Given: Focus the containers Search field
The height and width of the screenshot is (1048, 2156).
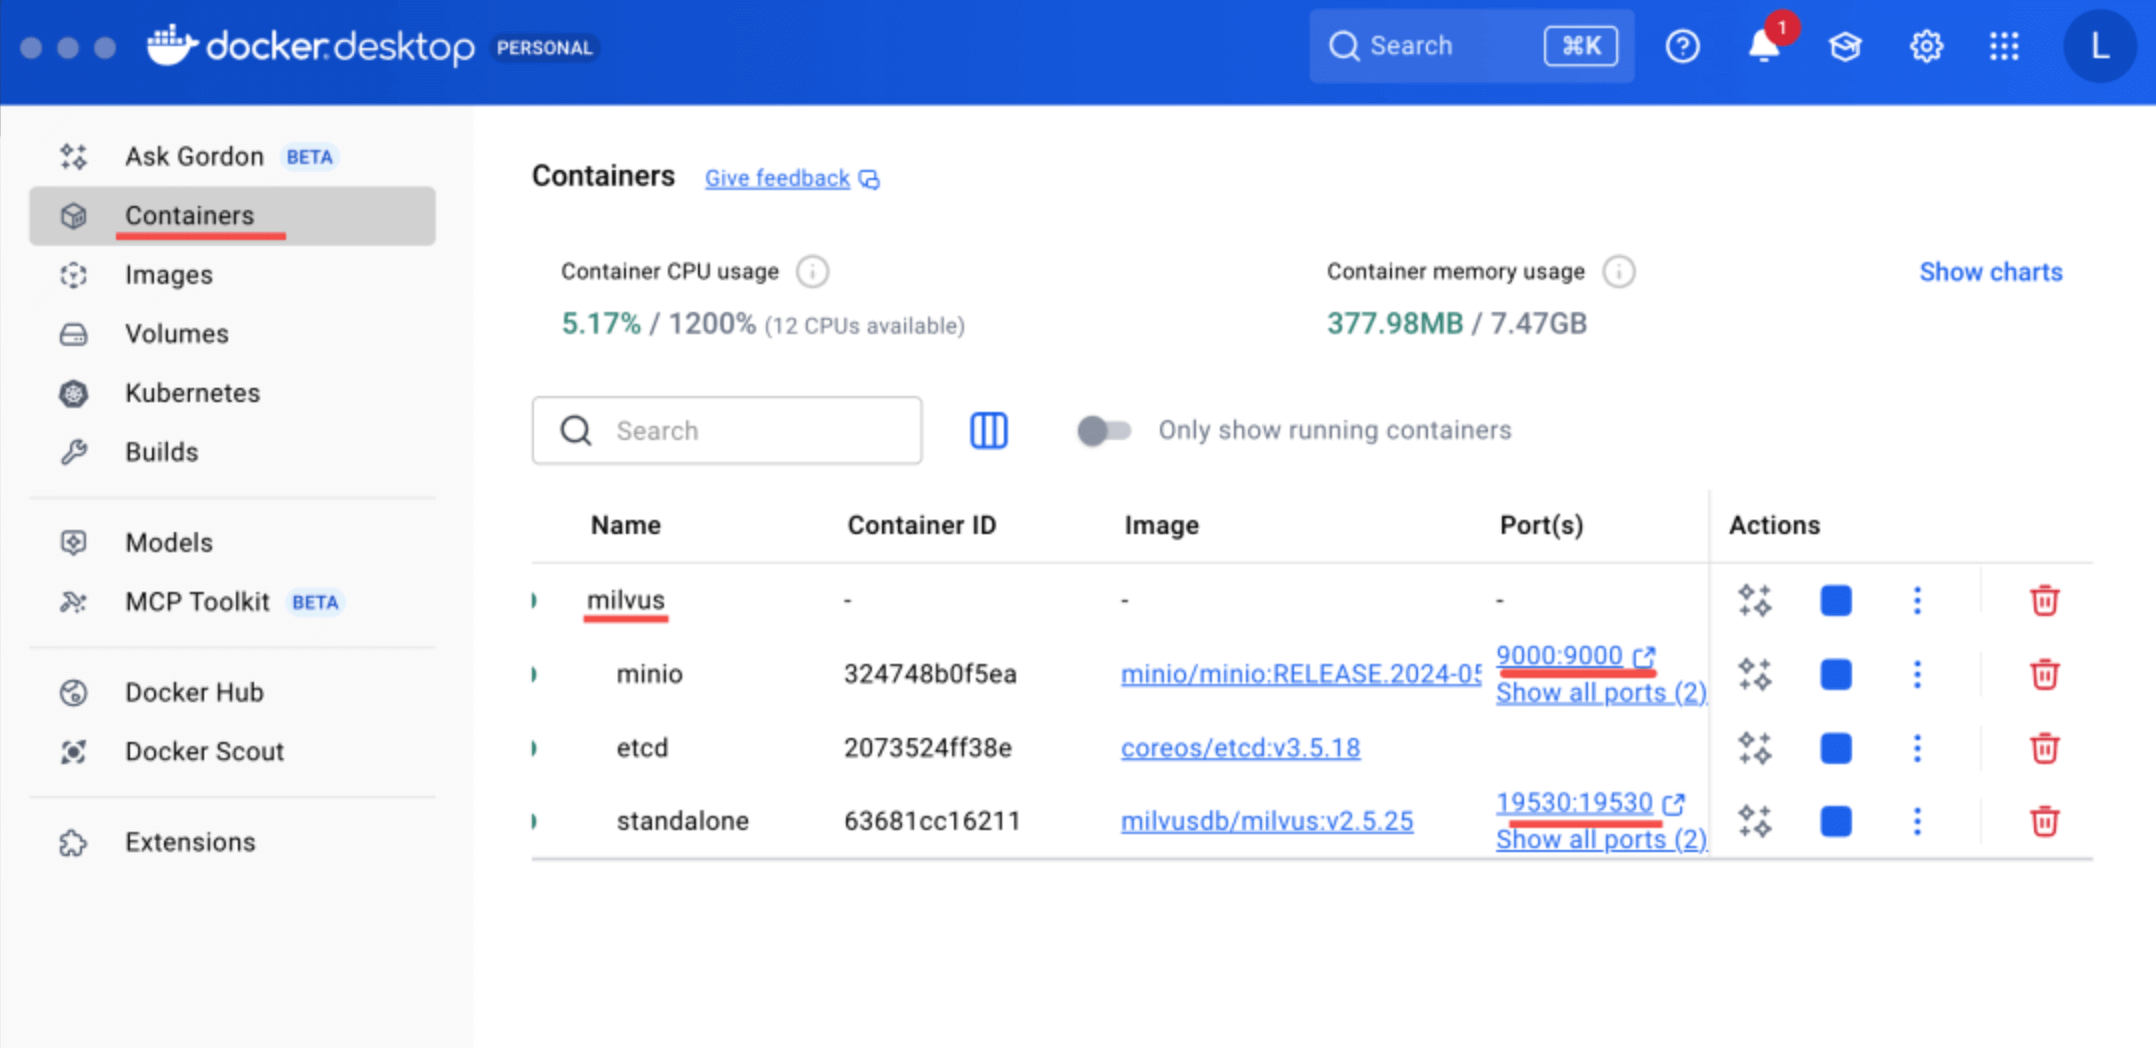Looking at the screenshot, I should coord(727,430).
